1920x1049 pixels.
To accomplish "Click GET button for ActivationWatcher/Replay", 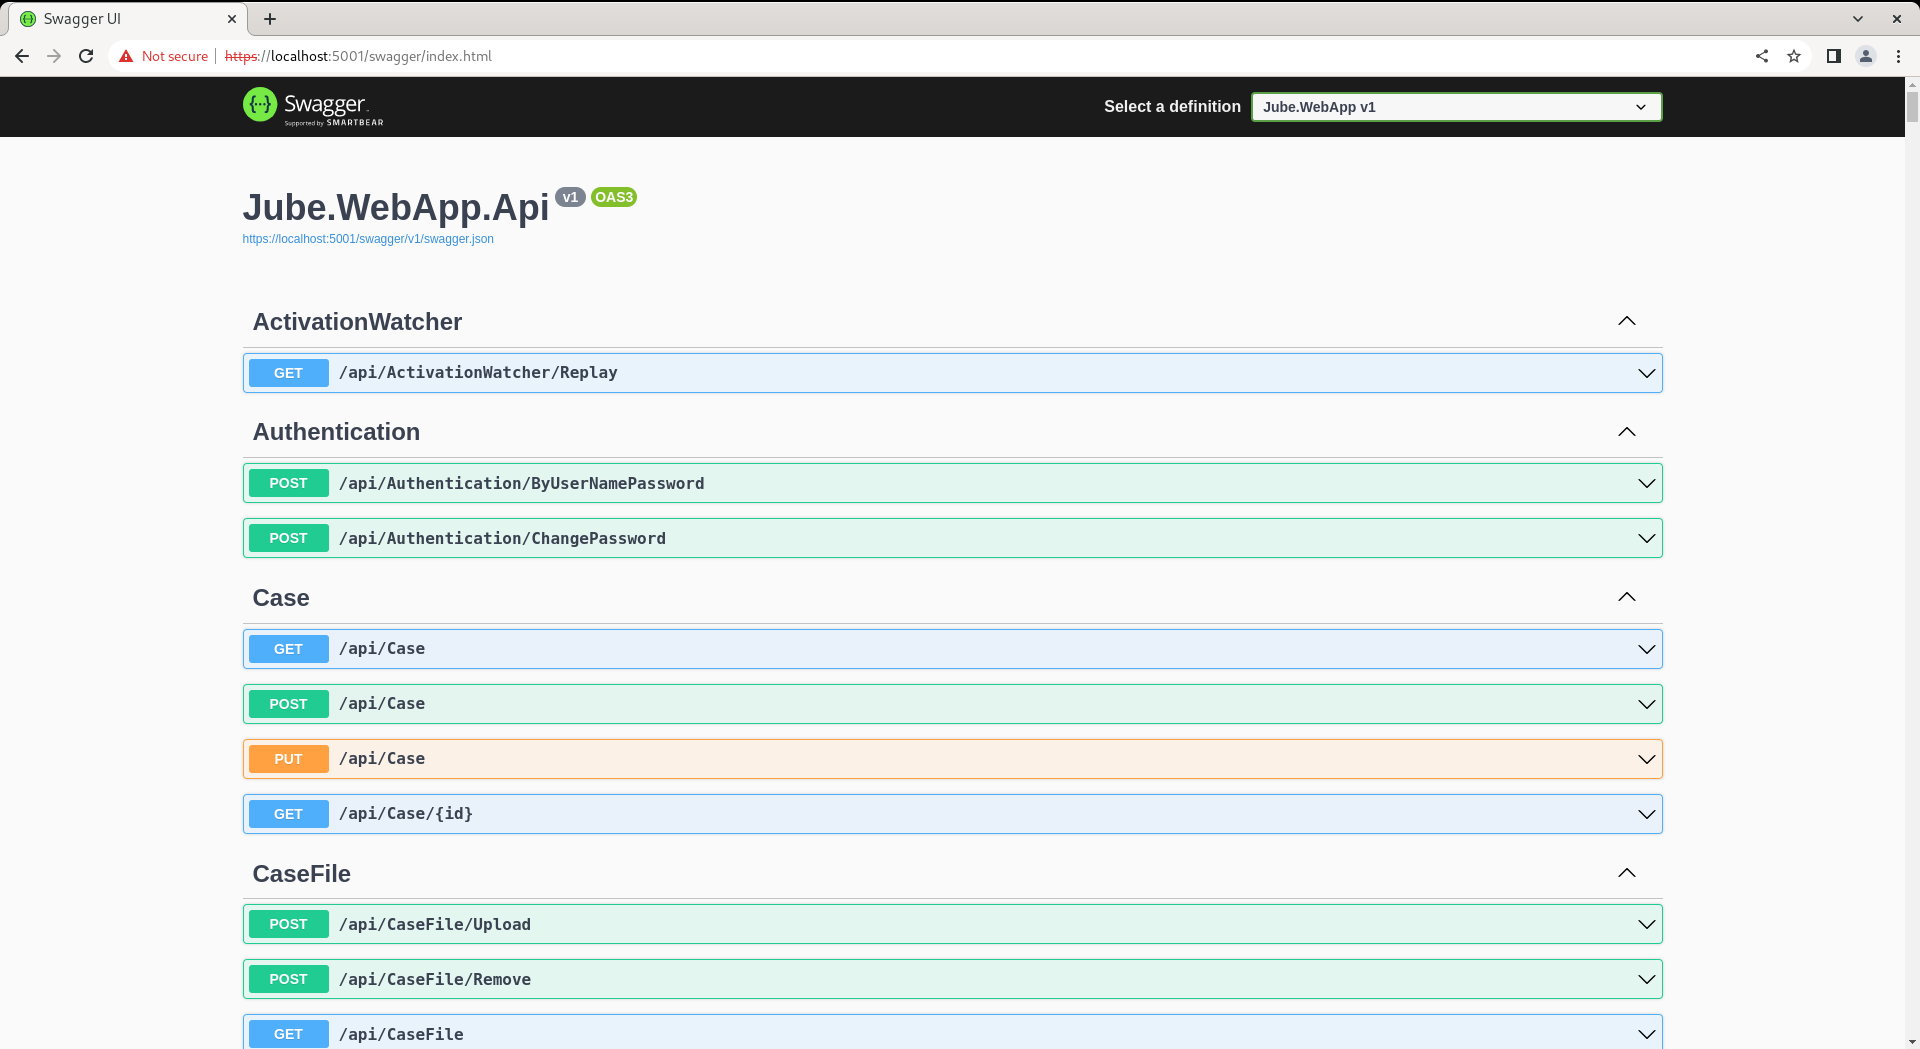I will coord(288,373).
